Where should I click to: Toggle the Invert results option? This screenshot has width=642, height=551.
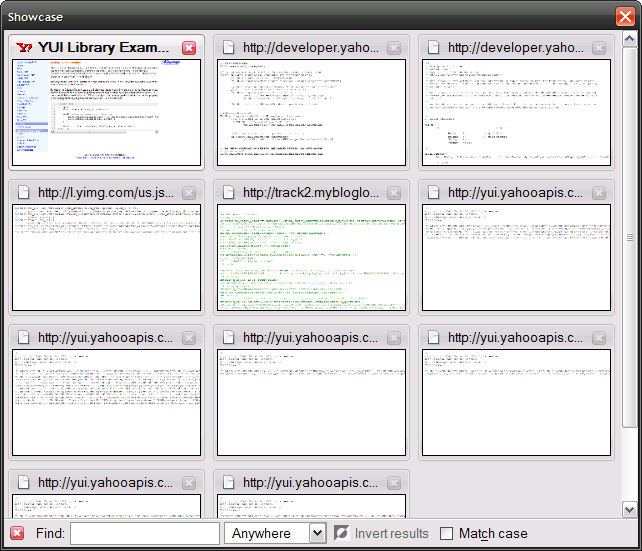(x=342, y=533)
